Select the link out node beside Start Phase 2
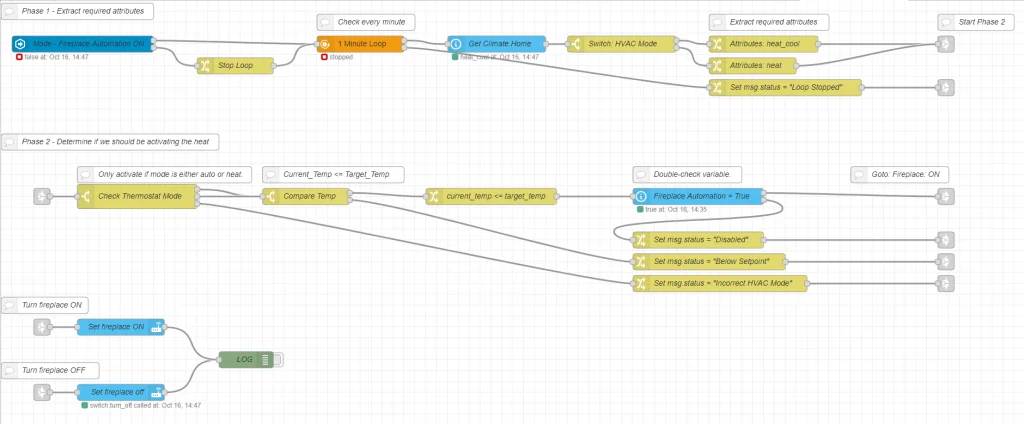The height and width of the screenshot is (424, 1024). (945, 44)
